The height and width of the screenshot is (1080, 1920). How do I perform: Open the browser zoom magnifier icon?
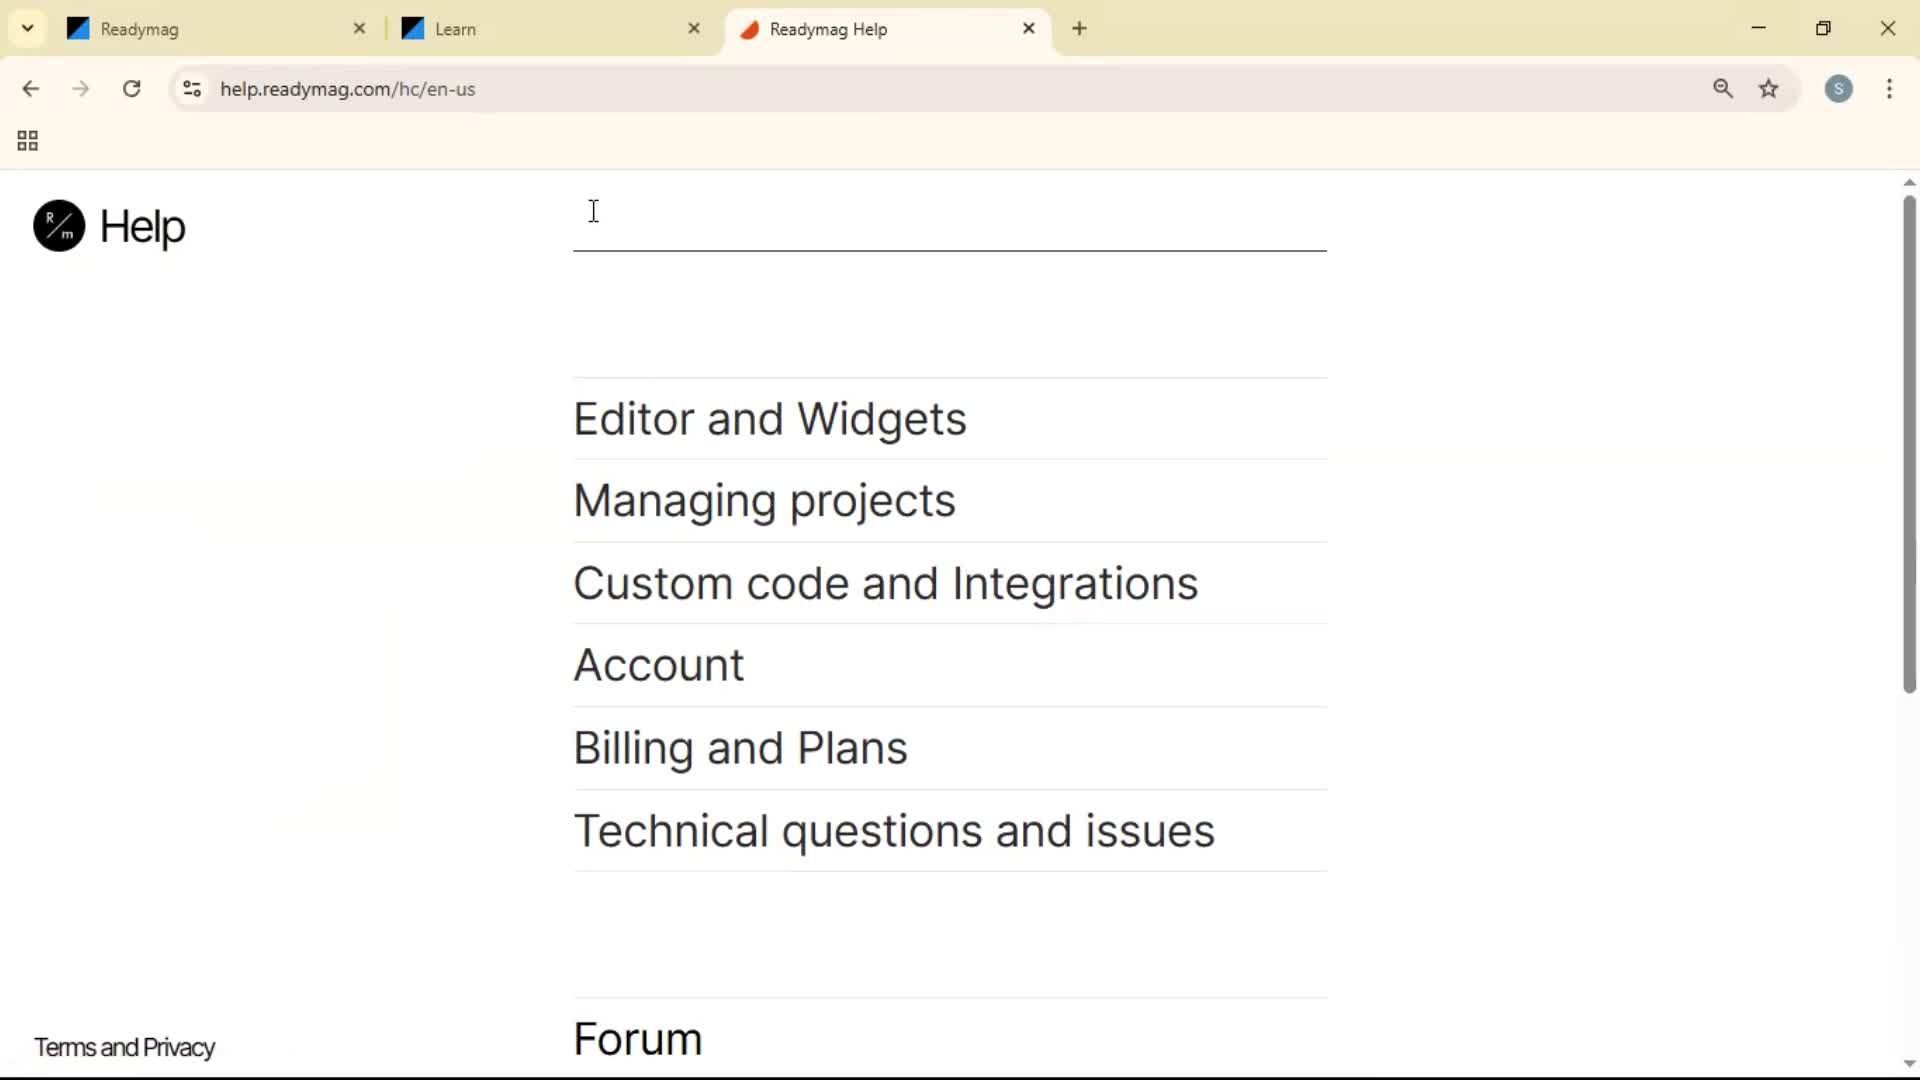(1723, 89)
